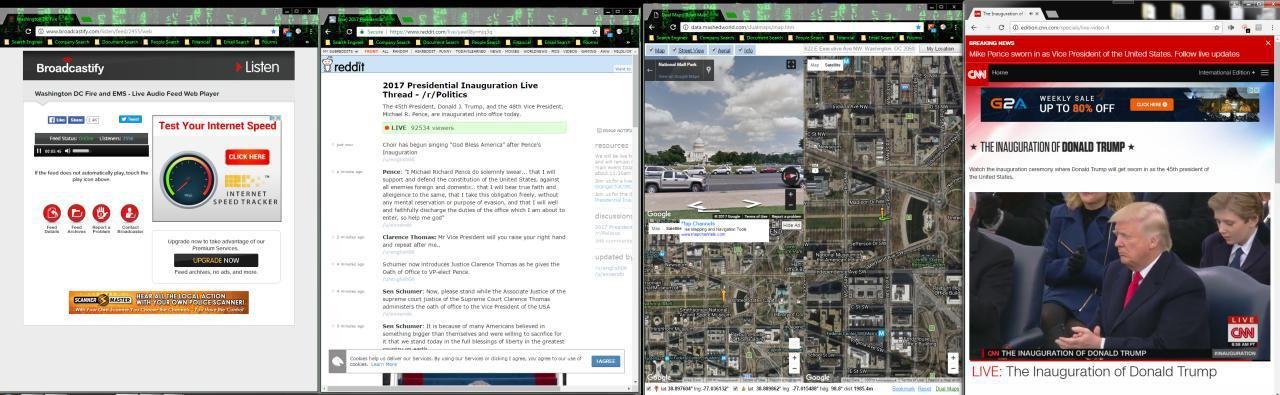Viewport: 1280px width, 395px height.
Task: Open the Learn More cookies link
Action: [384, 364]
